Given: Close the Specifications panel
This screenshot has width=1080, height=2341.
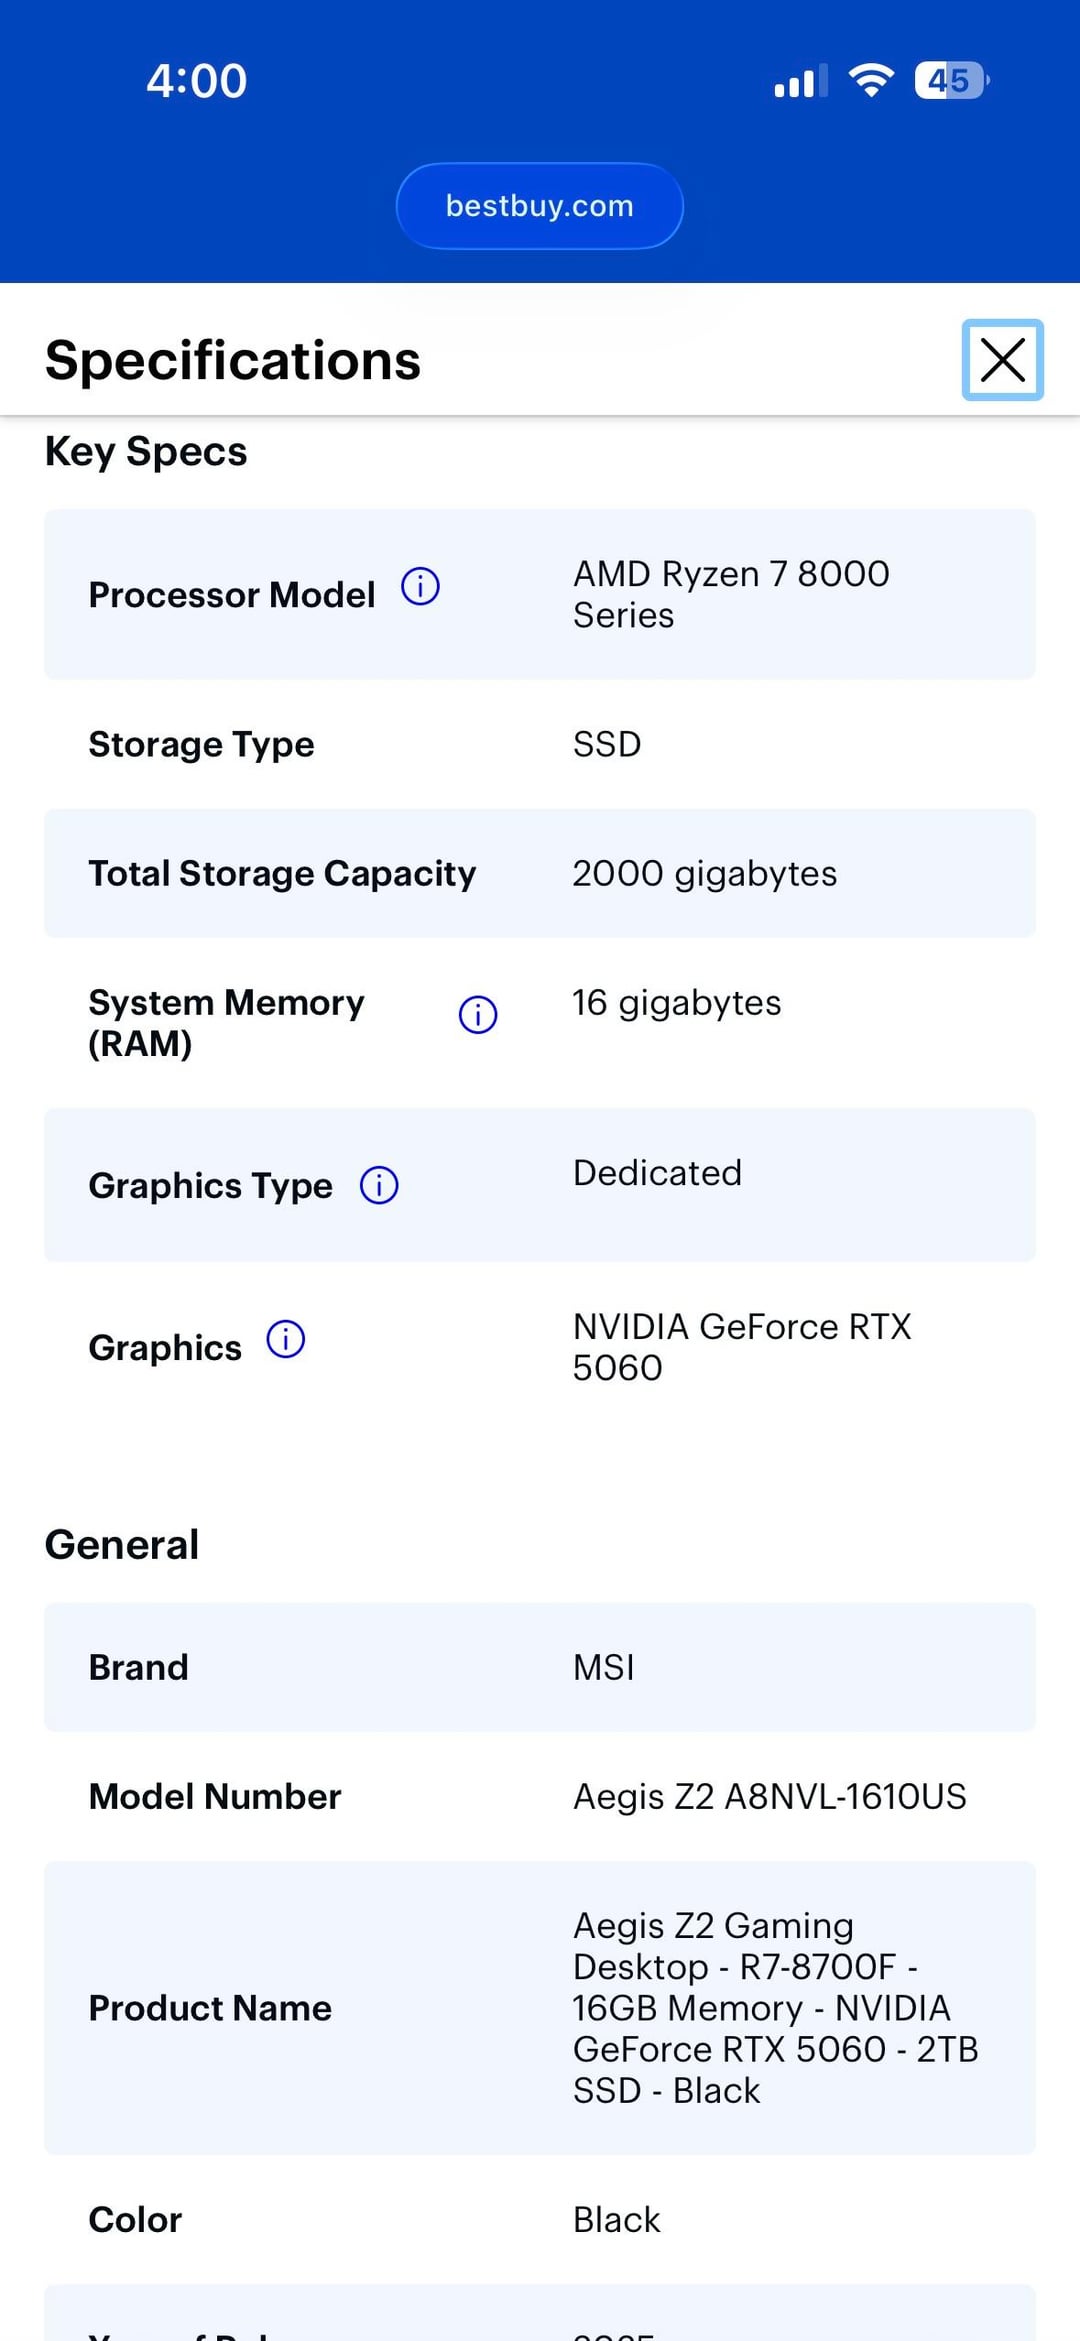Looking at the screenshot, I should coord(1002,360).
